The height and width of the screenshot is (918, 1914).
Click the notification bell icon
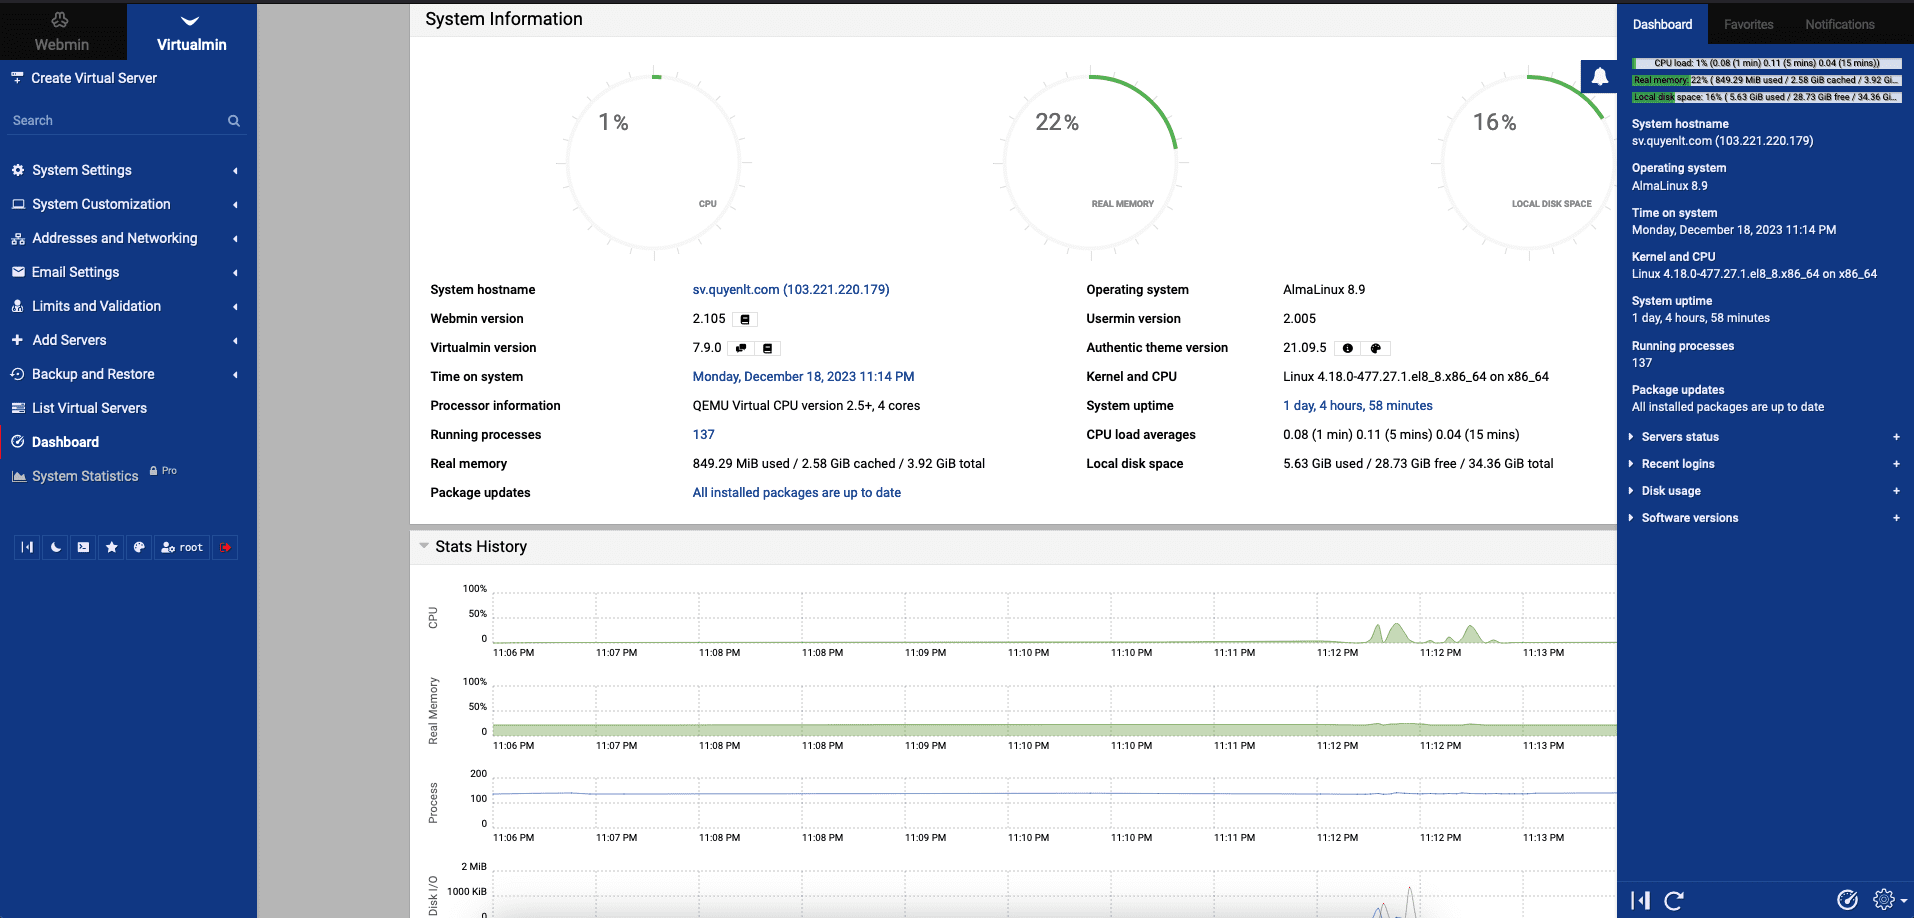[1599, 77]
